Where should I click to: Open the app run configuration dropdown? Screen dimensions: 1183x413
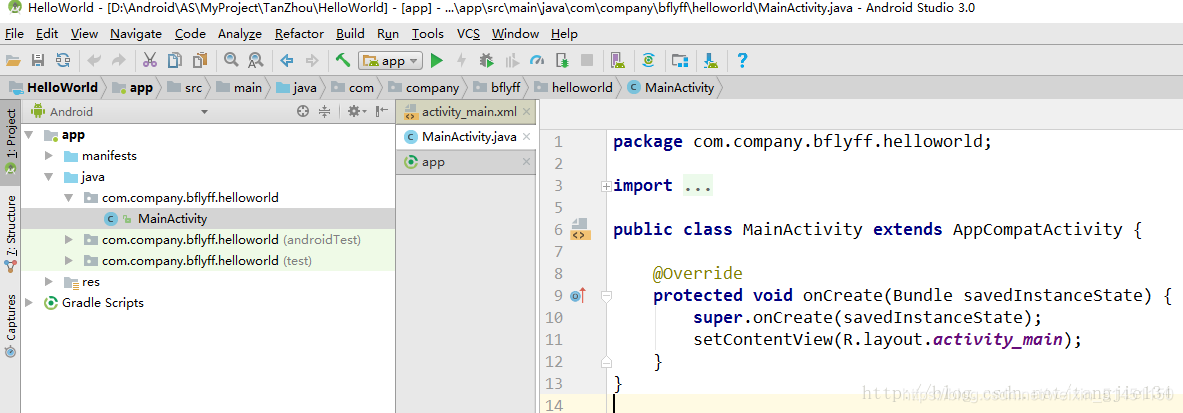click(x=392, y=61)
